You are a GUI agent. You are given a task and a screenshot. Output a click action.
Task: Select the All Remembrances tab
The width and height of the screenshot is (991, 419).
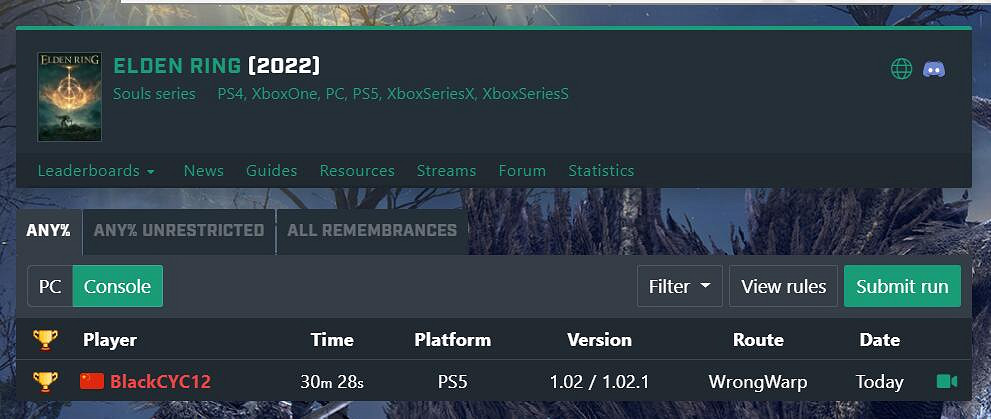(x=371, y=230)
